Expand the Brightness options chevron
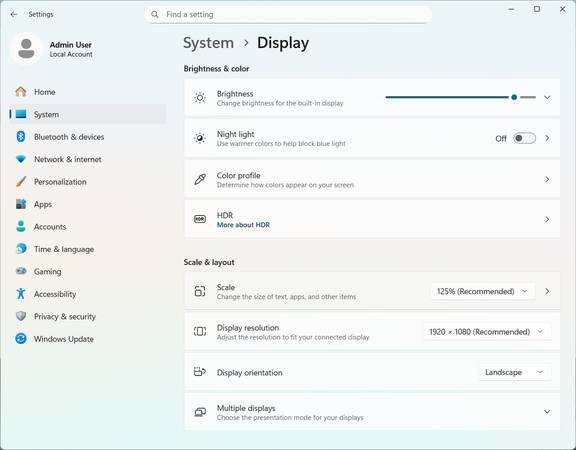This screenshot has width=576, height=450. pos(547,97)
